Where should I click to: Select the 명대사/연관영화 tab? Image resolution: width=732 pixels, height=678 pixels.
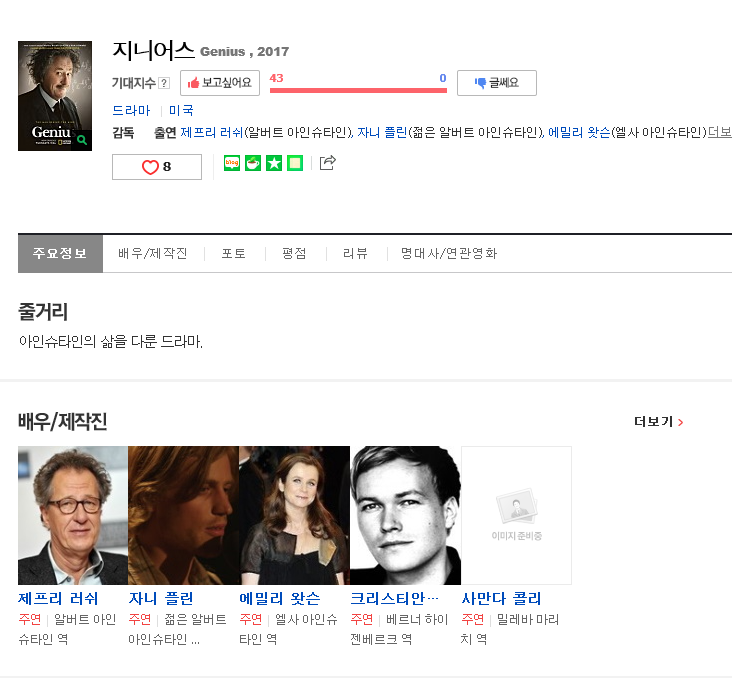449,253
